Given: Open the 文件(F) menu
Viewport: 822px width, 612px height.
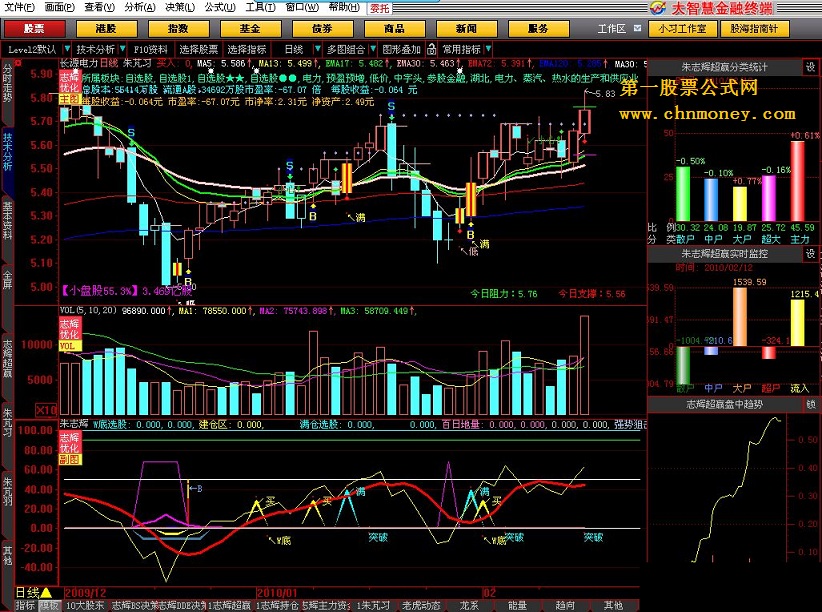Looking at the screenshot, I should (x=19, y=7).
